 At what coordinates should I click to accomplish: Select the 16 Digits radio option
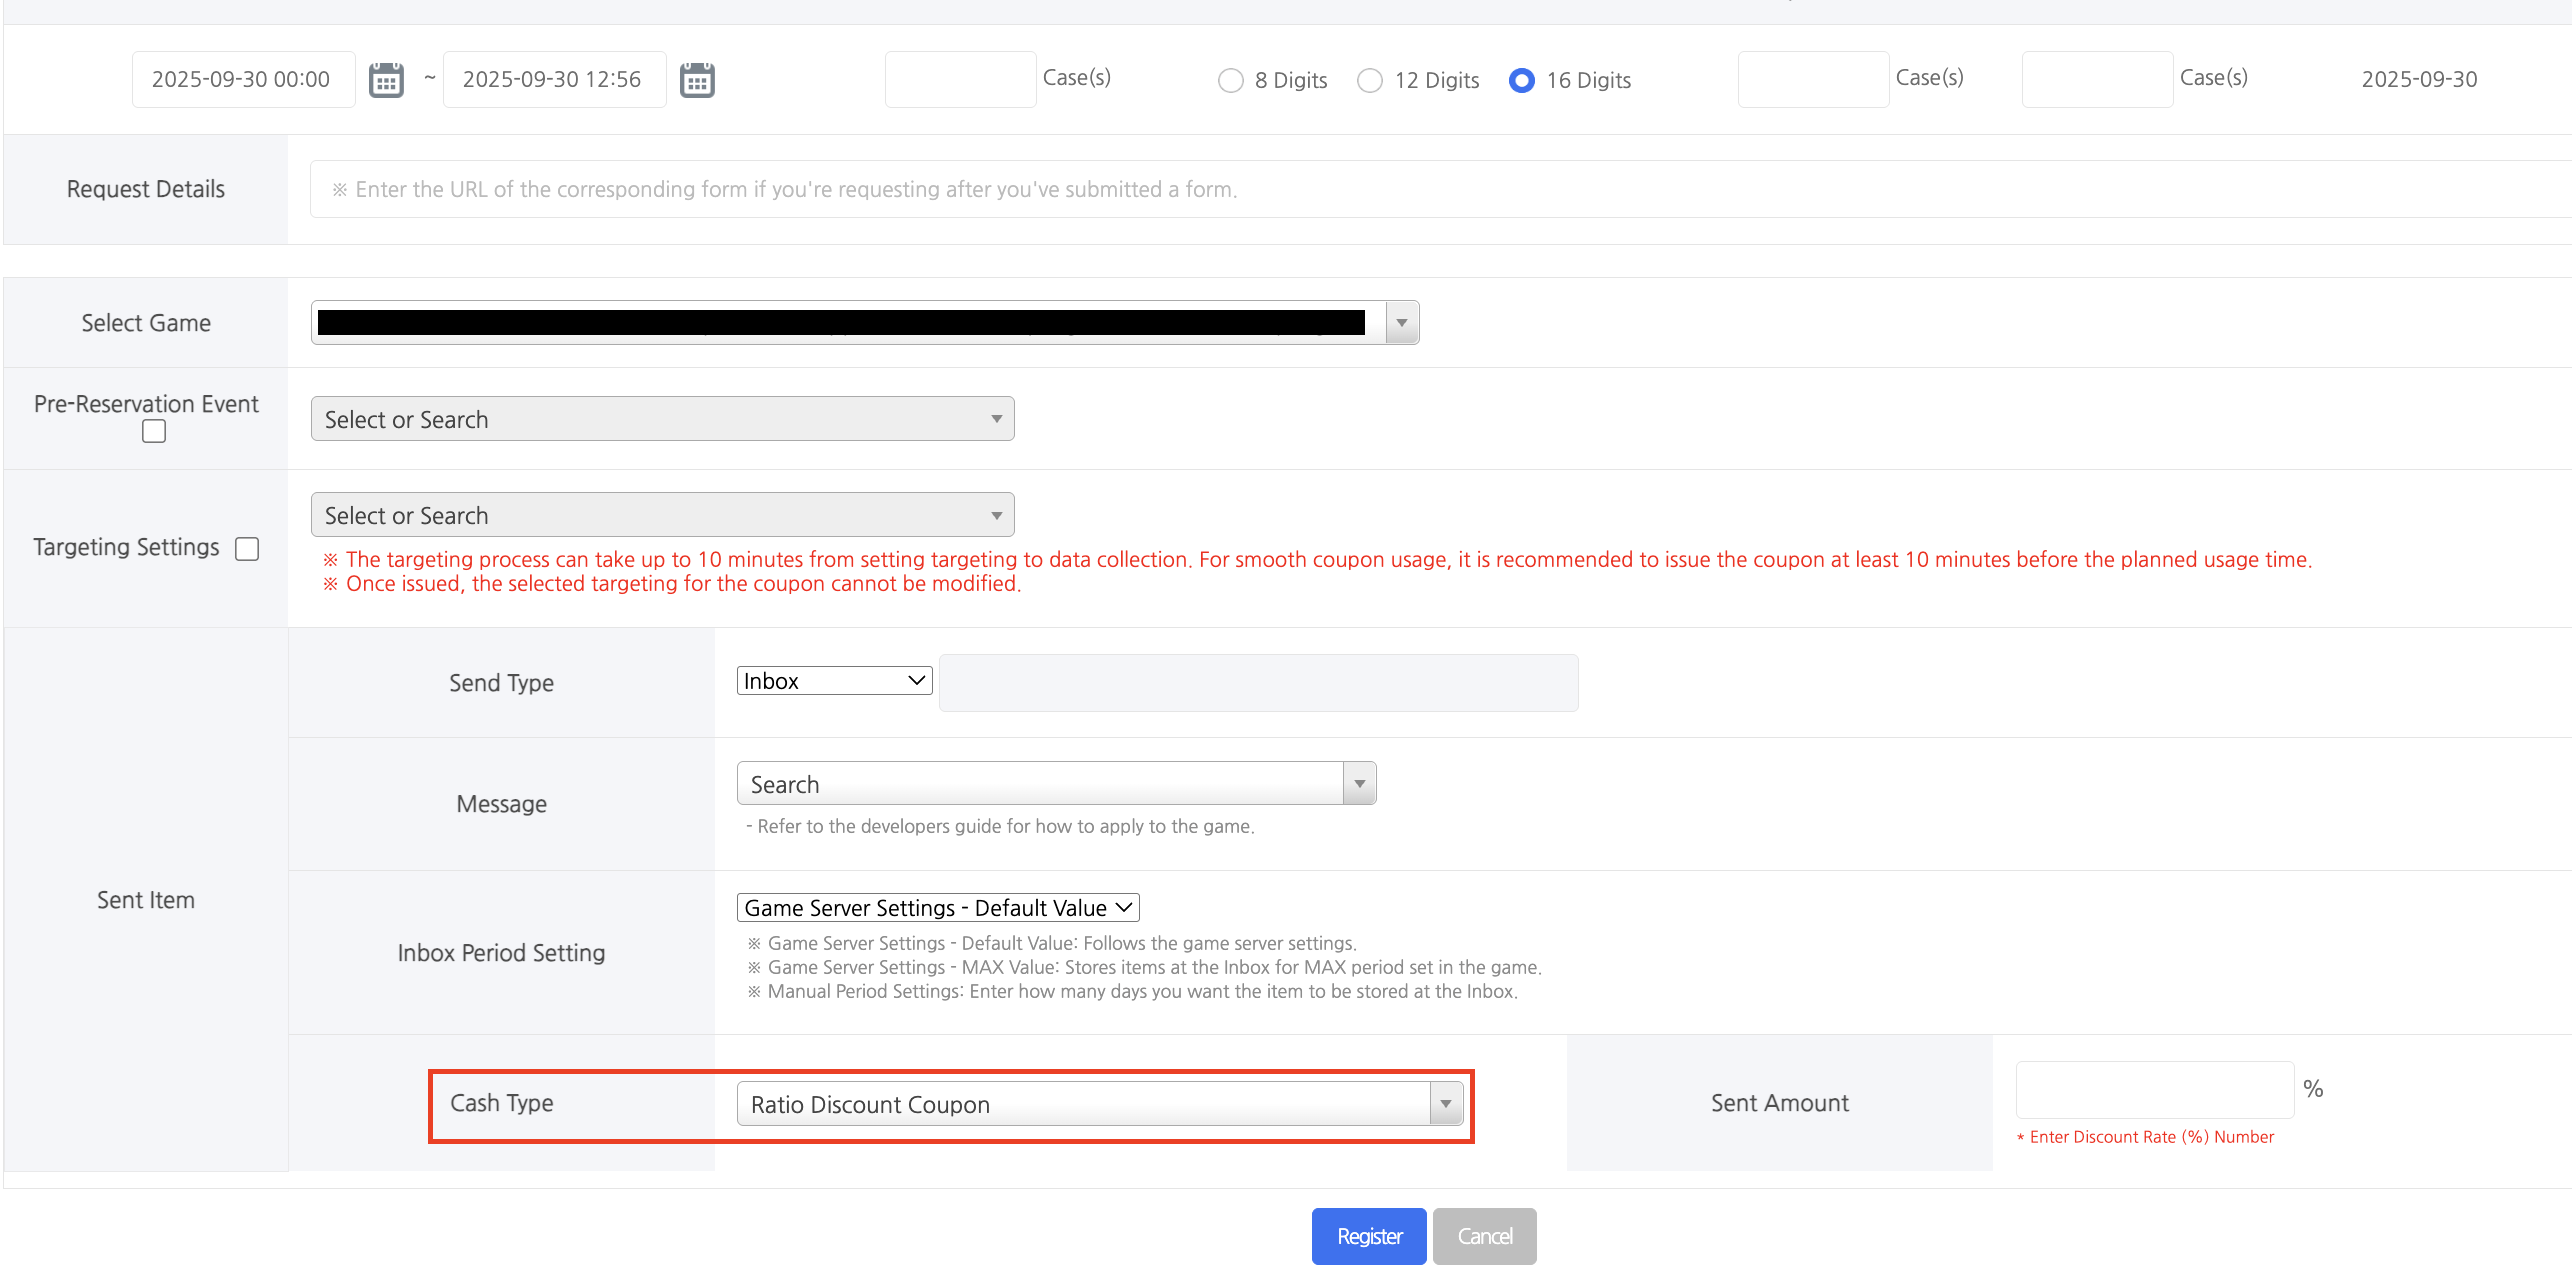(1521, 81)
